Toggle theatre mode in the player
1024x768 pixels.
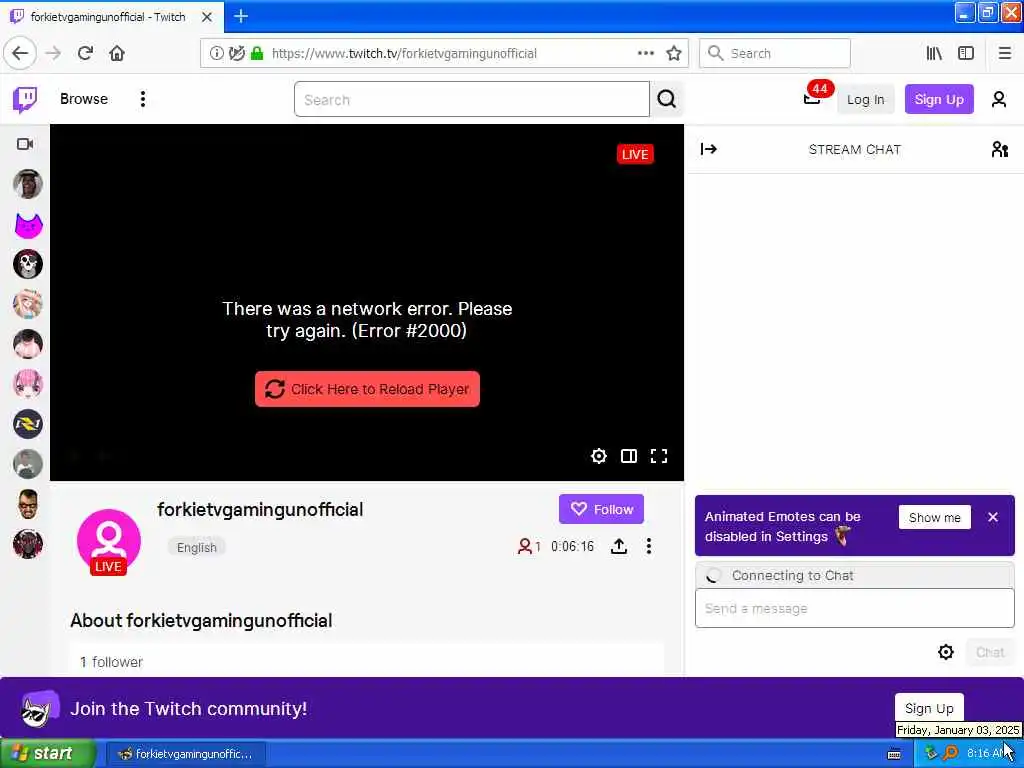pyautogui.click(x=628, y=456)
